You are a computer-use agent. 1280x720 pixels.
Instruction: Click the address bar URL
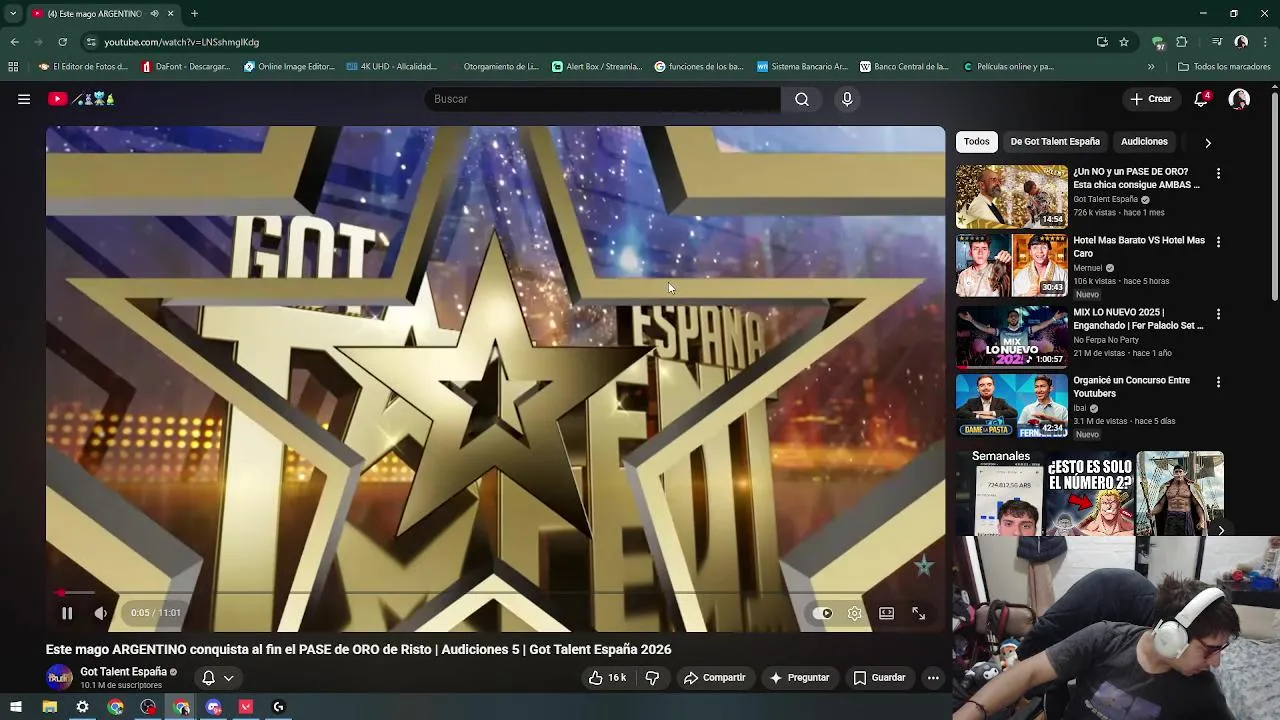click(x=181, y=42)
